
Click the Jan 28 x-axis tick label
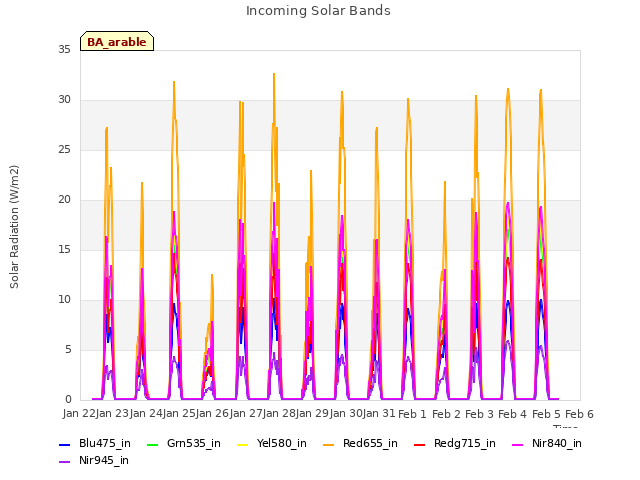click(x=279, y=414)
